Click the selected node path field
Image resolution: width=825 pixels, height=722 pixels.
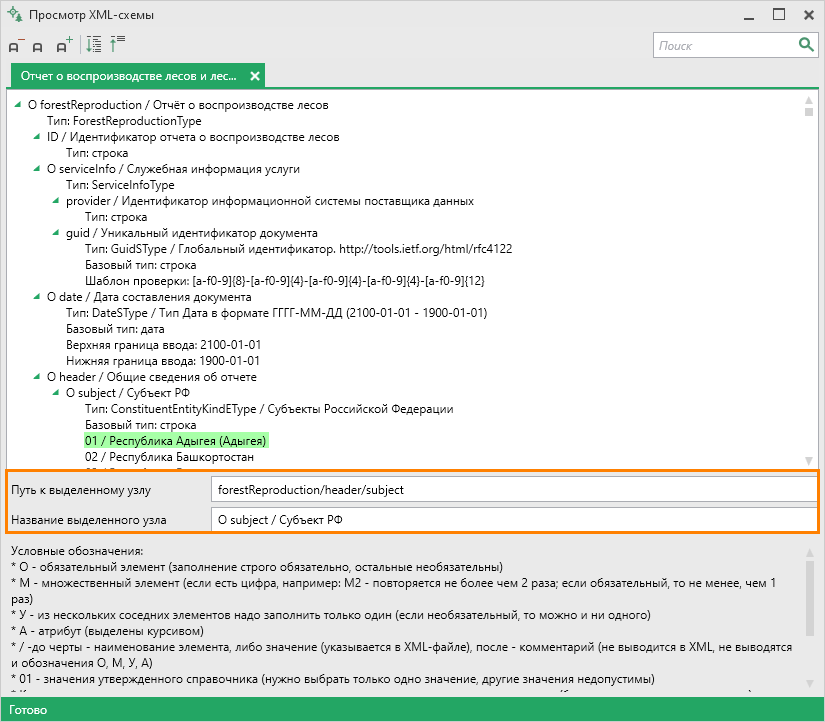click(515, 490)
